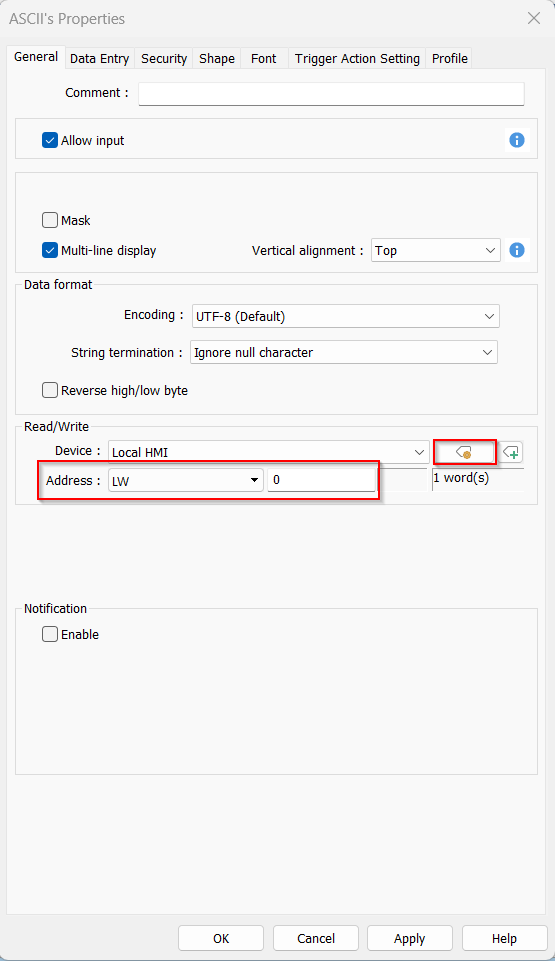Click the add new tag icon with plus
Screen dimensions: 555x961
tap(511, 453)
